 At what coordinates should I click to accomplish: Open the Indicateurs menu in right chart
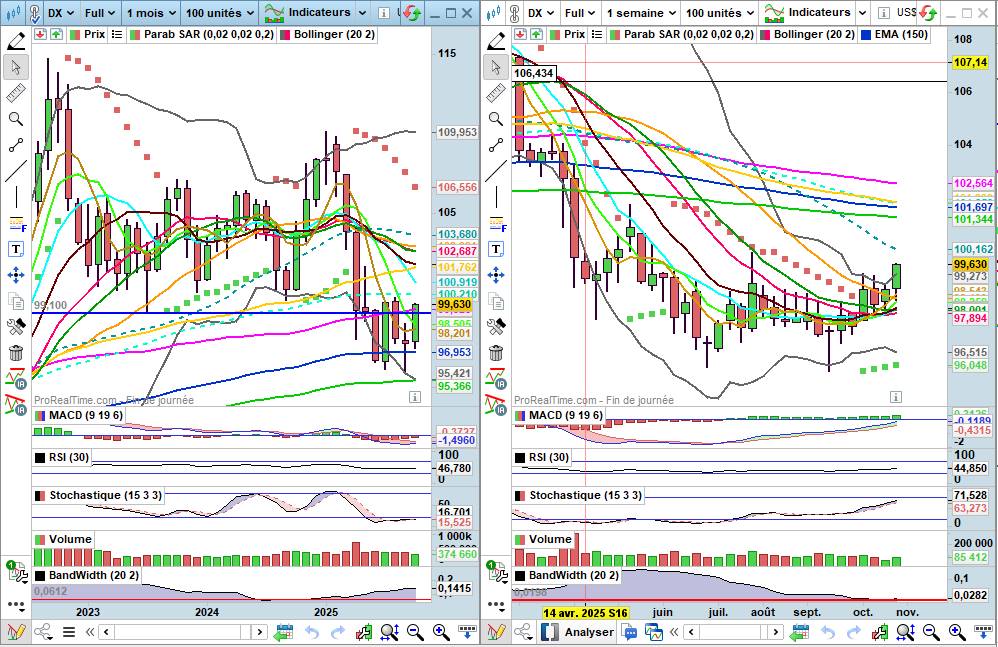808,13
